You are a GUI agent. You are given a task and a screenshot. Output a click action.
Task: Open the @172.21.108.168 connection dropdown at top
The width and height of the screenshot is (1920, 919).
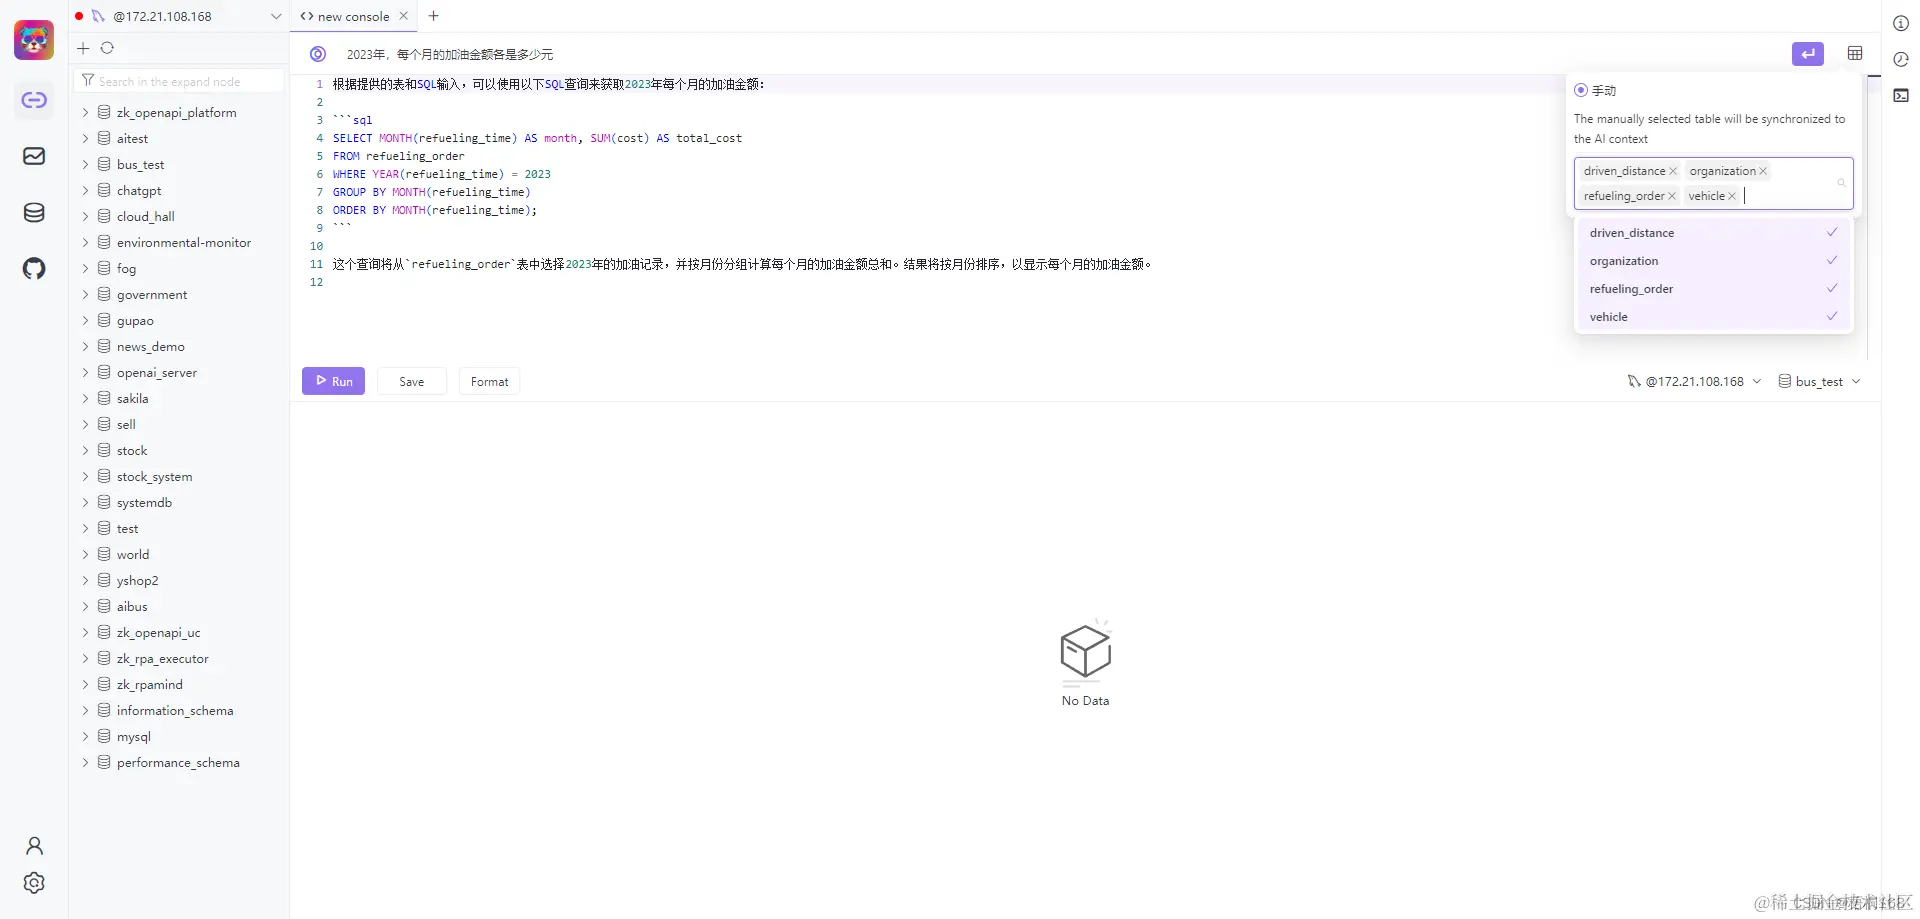(x=180, y=16)
